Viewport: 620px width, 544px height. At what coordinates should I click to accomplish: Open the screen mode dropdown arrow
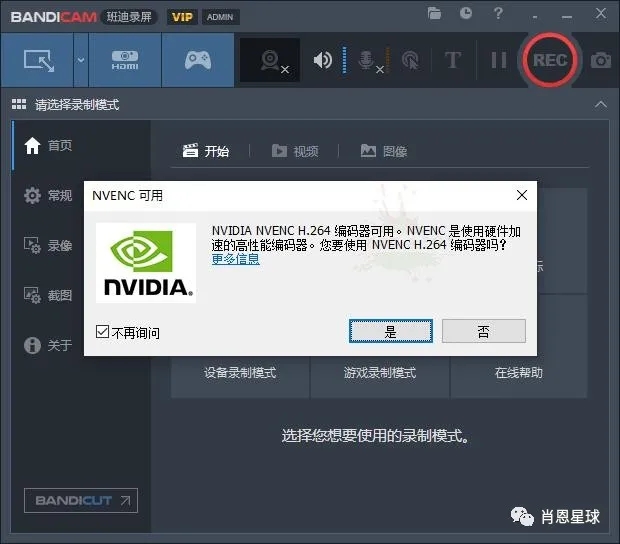[81, 60]
